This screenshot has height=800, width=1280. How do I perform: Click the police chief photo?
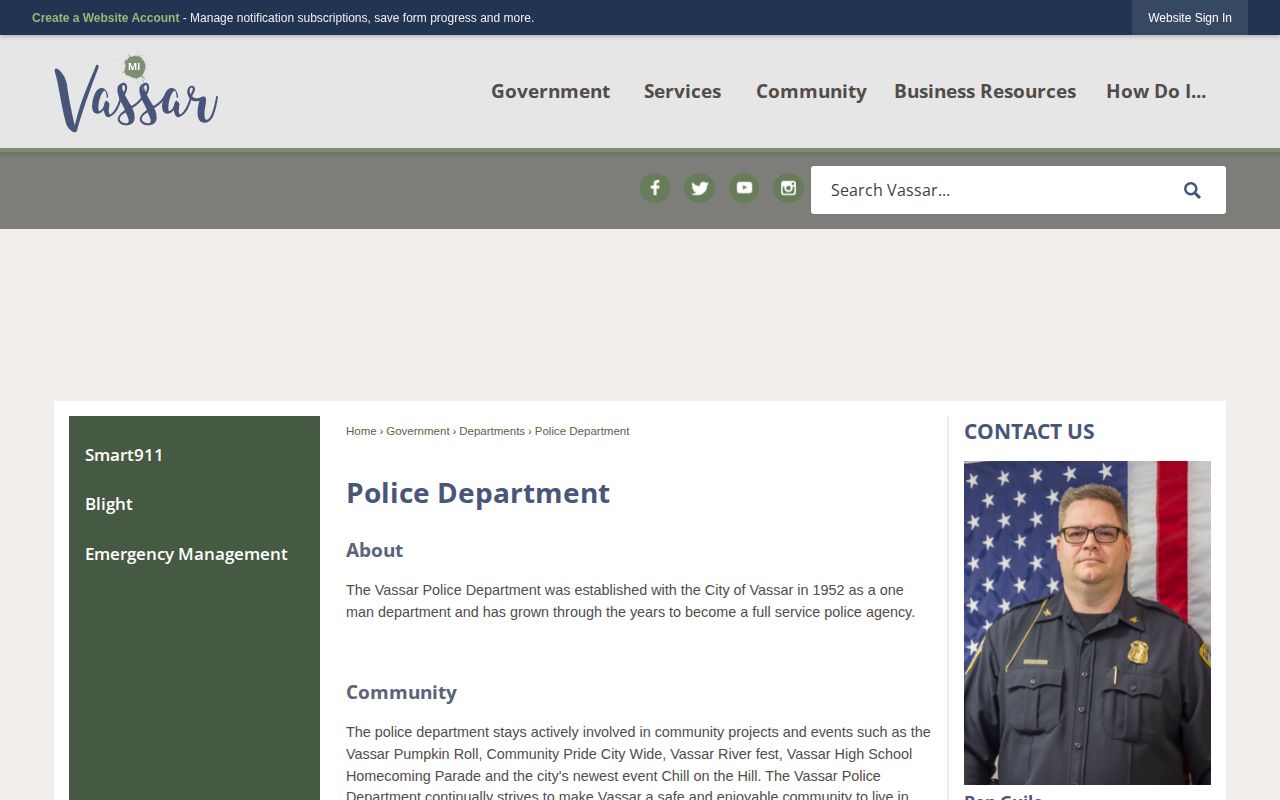pyautogui.click(x=1087, y=622)
